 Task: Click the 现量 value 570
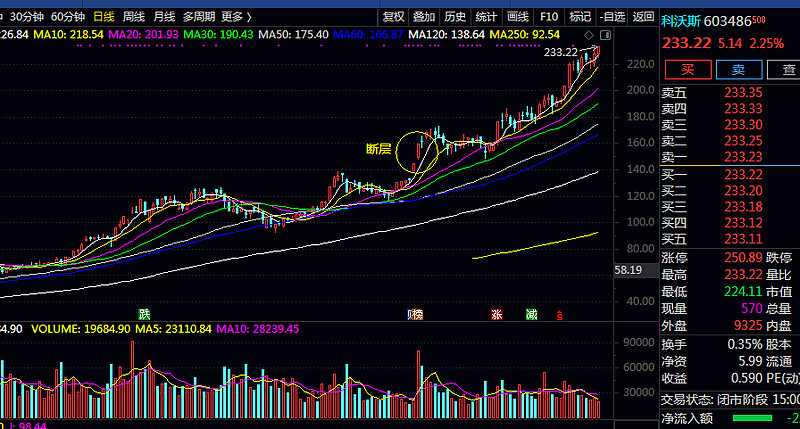click(752, 308)
